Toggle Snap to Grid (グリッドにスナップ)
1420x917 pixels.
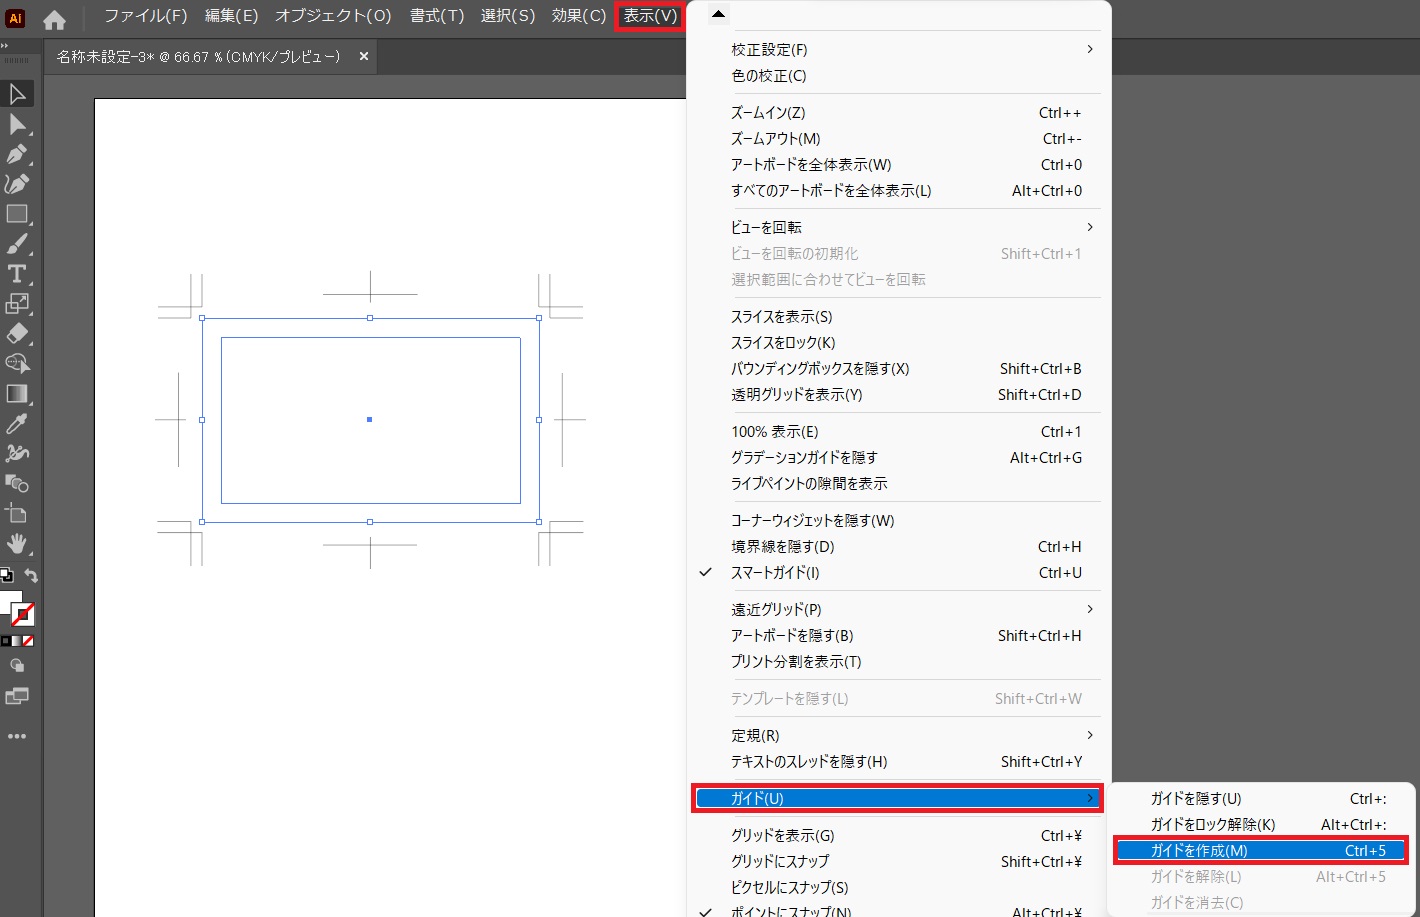pyautogui.click(x=780, y=861)
